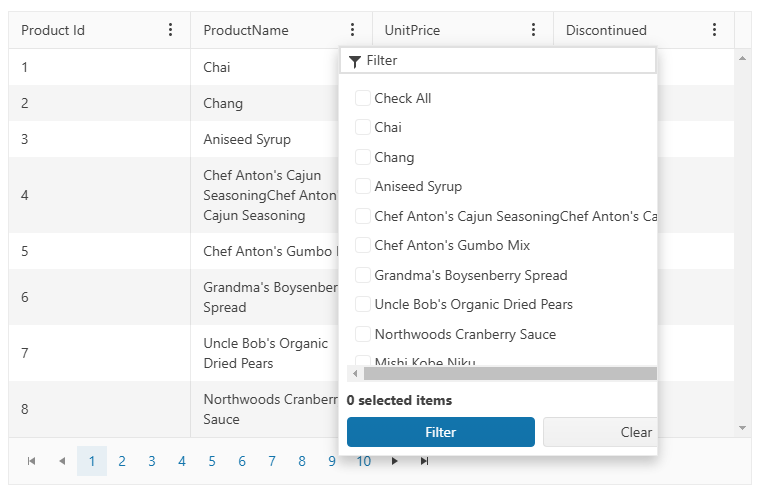Go to the next page arrow
Screen dimensions: 760x488
[394, 461]
